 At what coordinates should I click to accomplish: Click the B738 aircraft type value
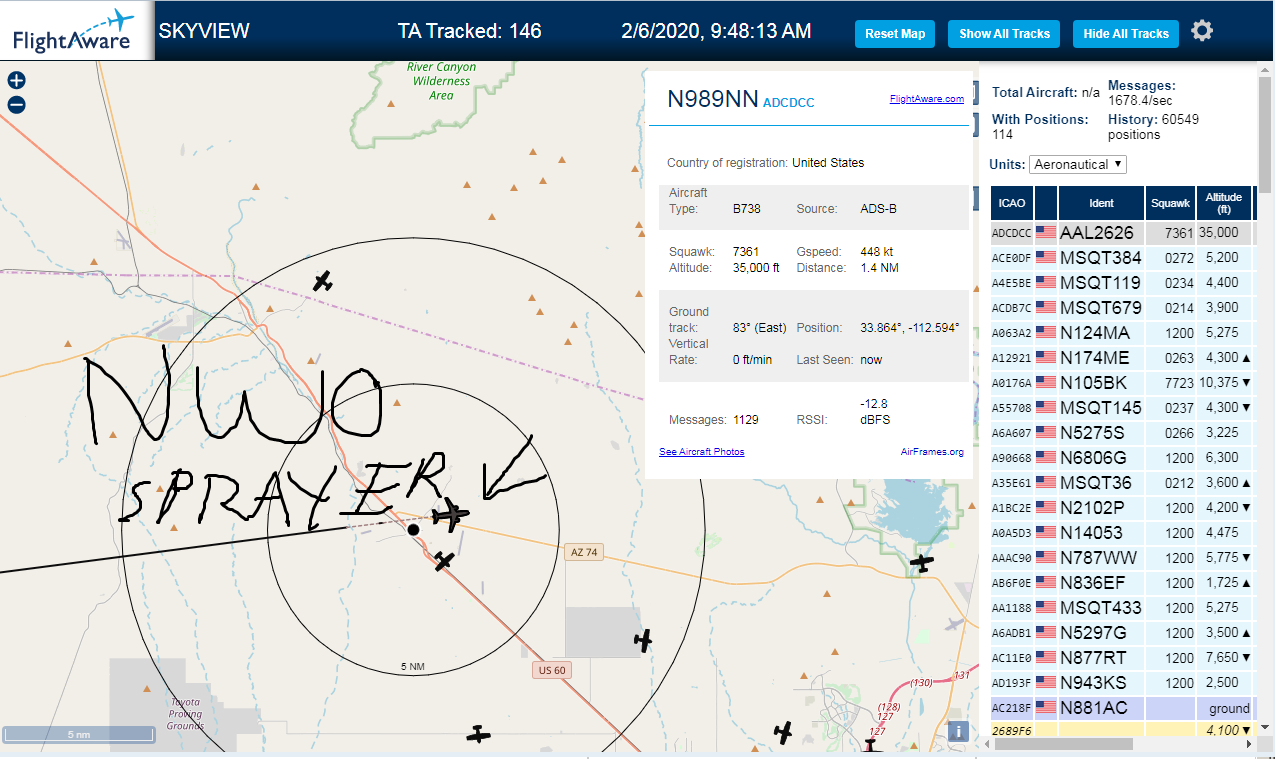coord(747,209)
